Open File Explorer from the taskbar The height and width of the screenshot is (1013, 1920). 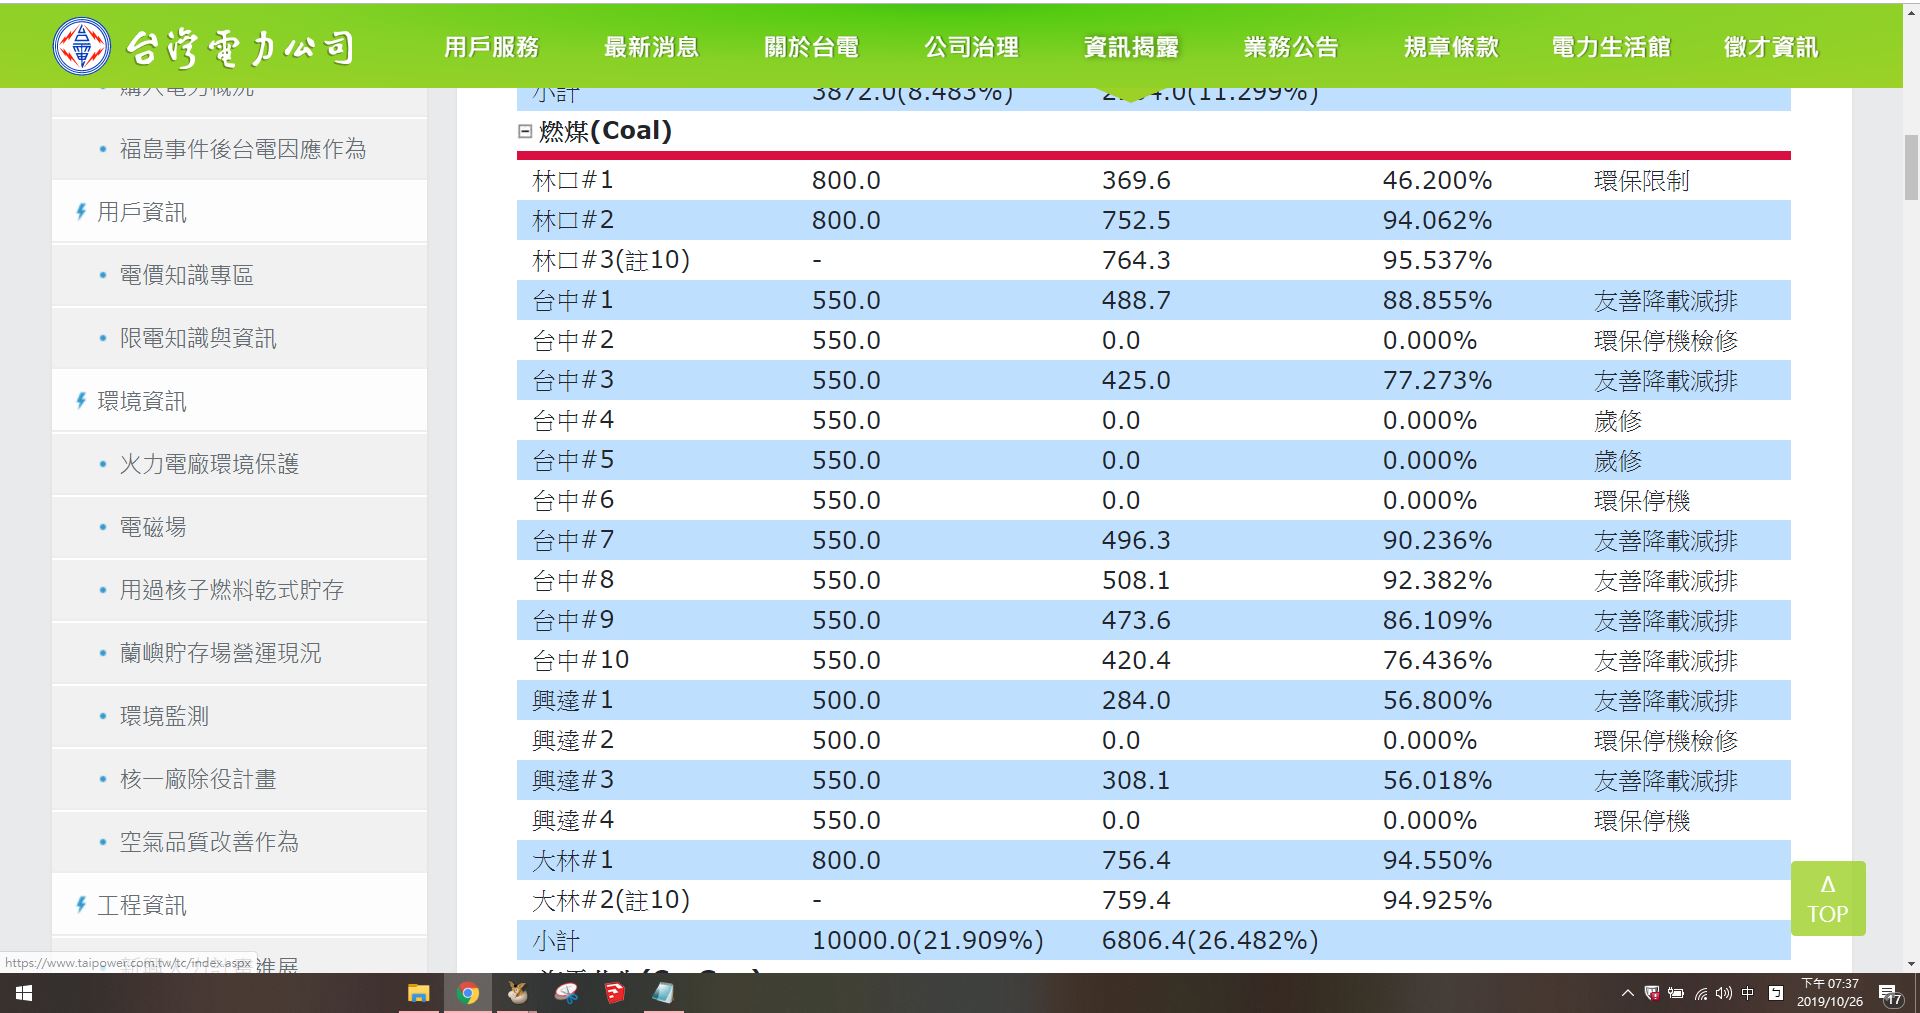click(x=418, y=993)
